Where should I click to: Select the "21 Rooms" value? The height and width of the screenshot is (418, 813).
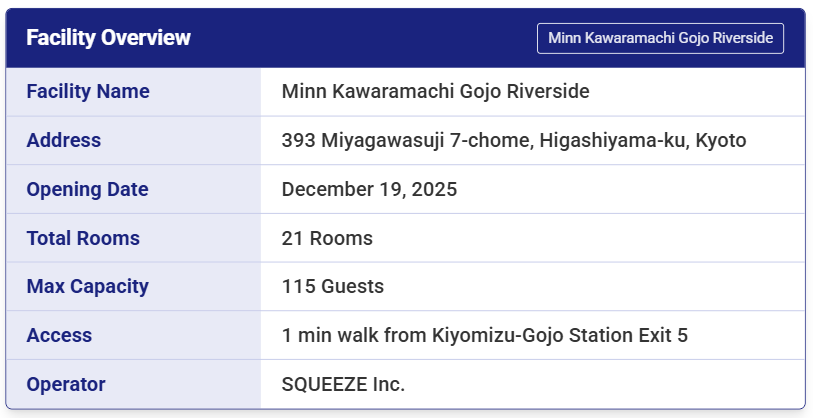point(327,238)
